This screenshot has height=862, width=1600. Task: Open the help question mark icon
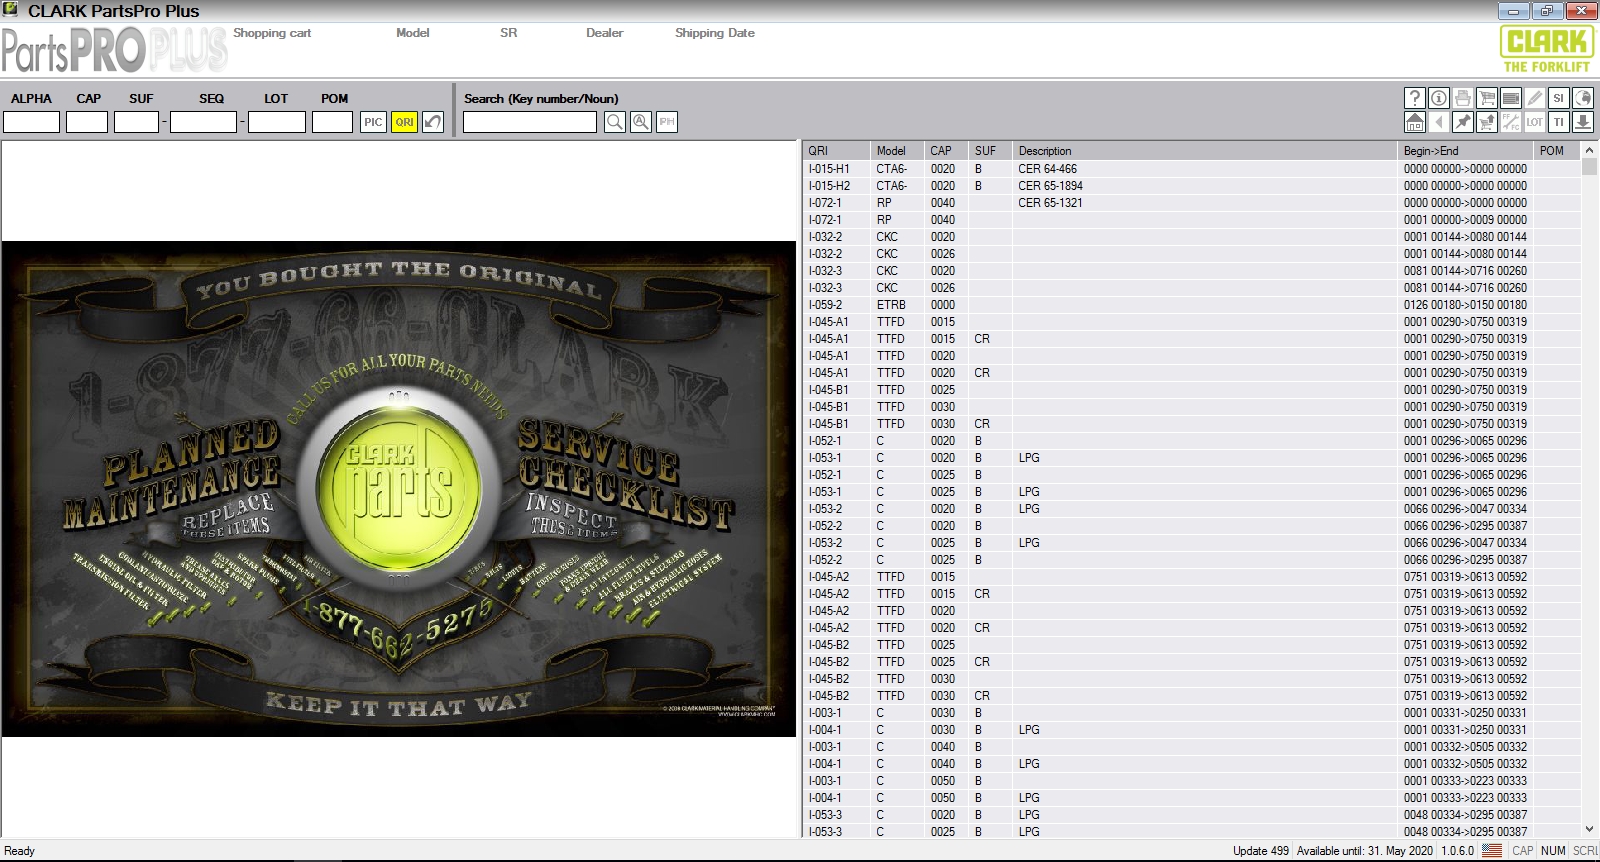(x=1414, y=98)
